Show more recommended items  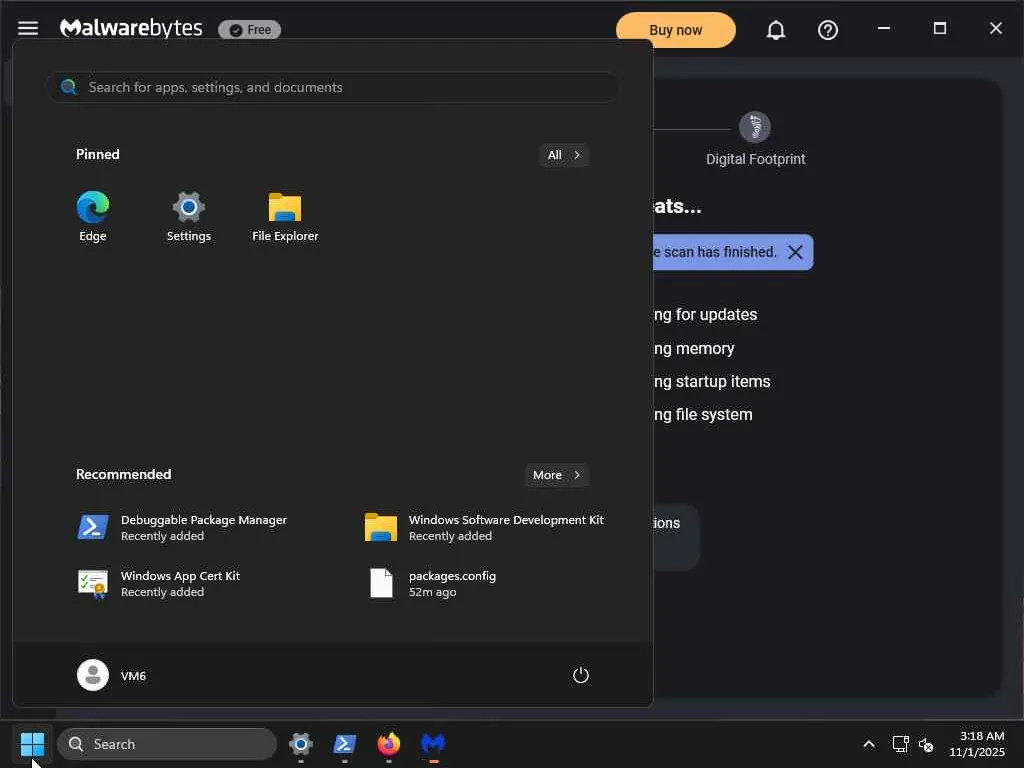[x=556, y=475]
